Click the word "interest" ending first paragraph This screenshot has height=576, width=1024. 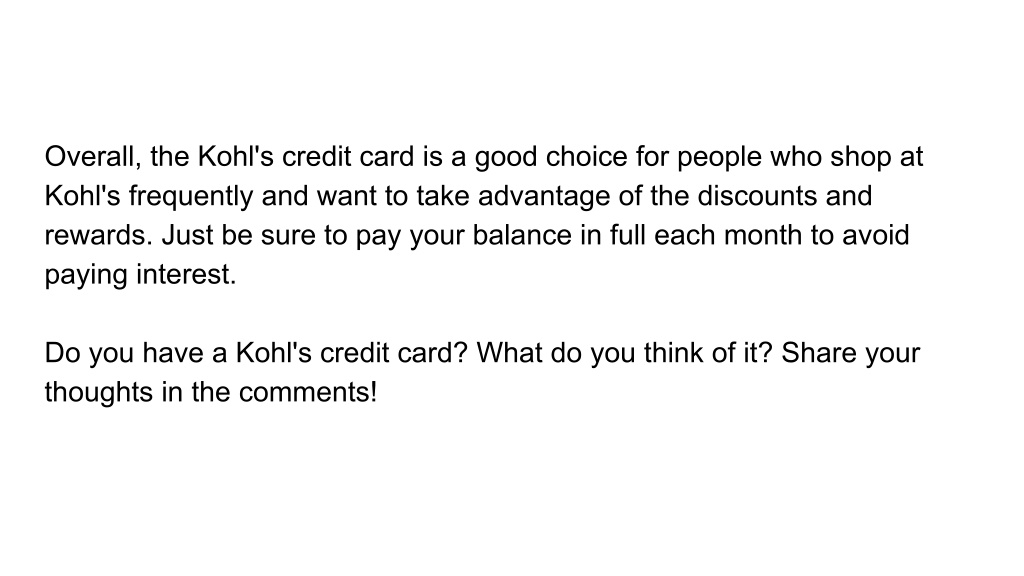pos(186,274)
